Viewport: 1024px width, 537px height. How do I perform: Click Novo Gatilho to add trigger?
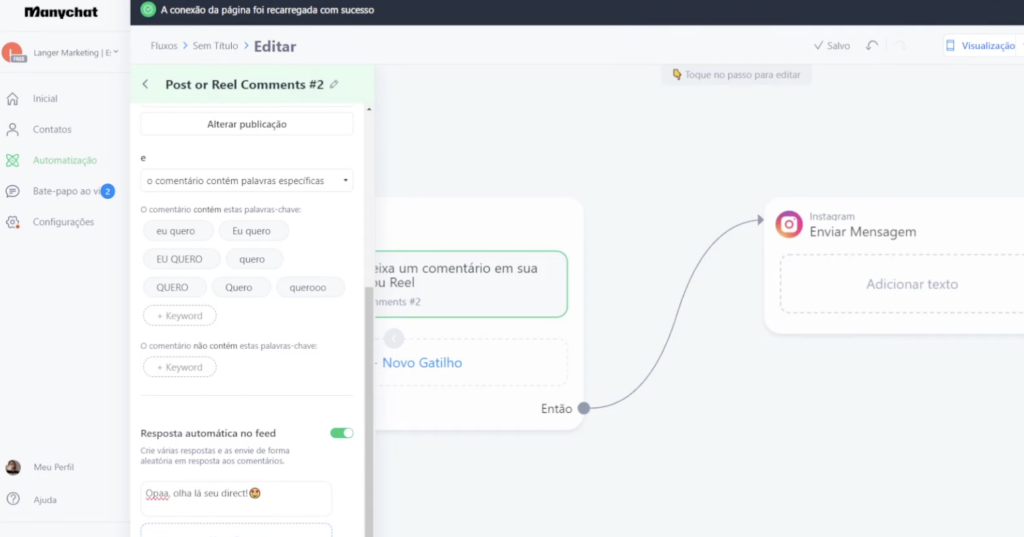[422, 363]
